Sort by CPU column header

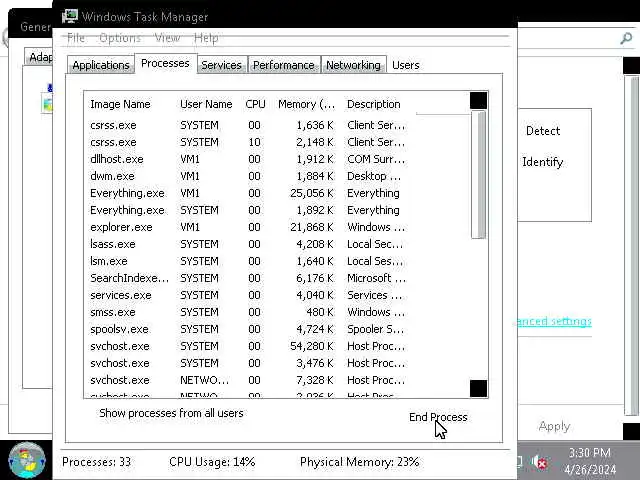click(256, 104)
